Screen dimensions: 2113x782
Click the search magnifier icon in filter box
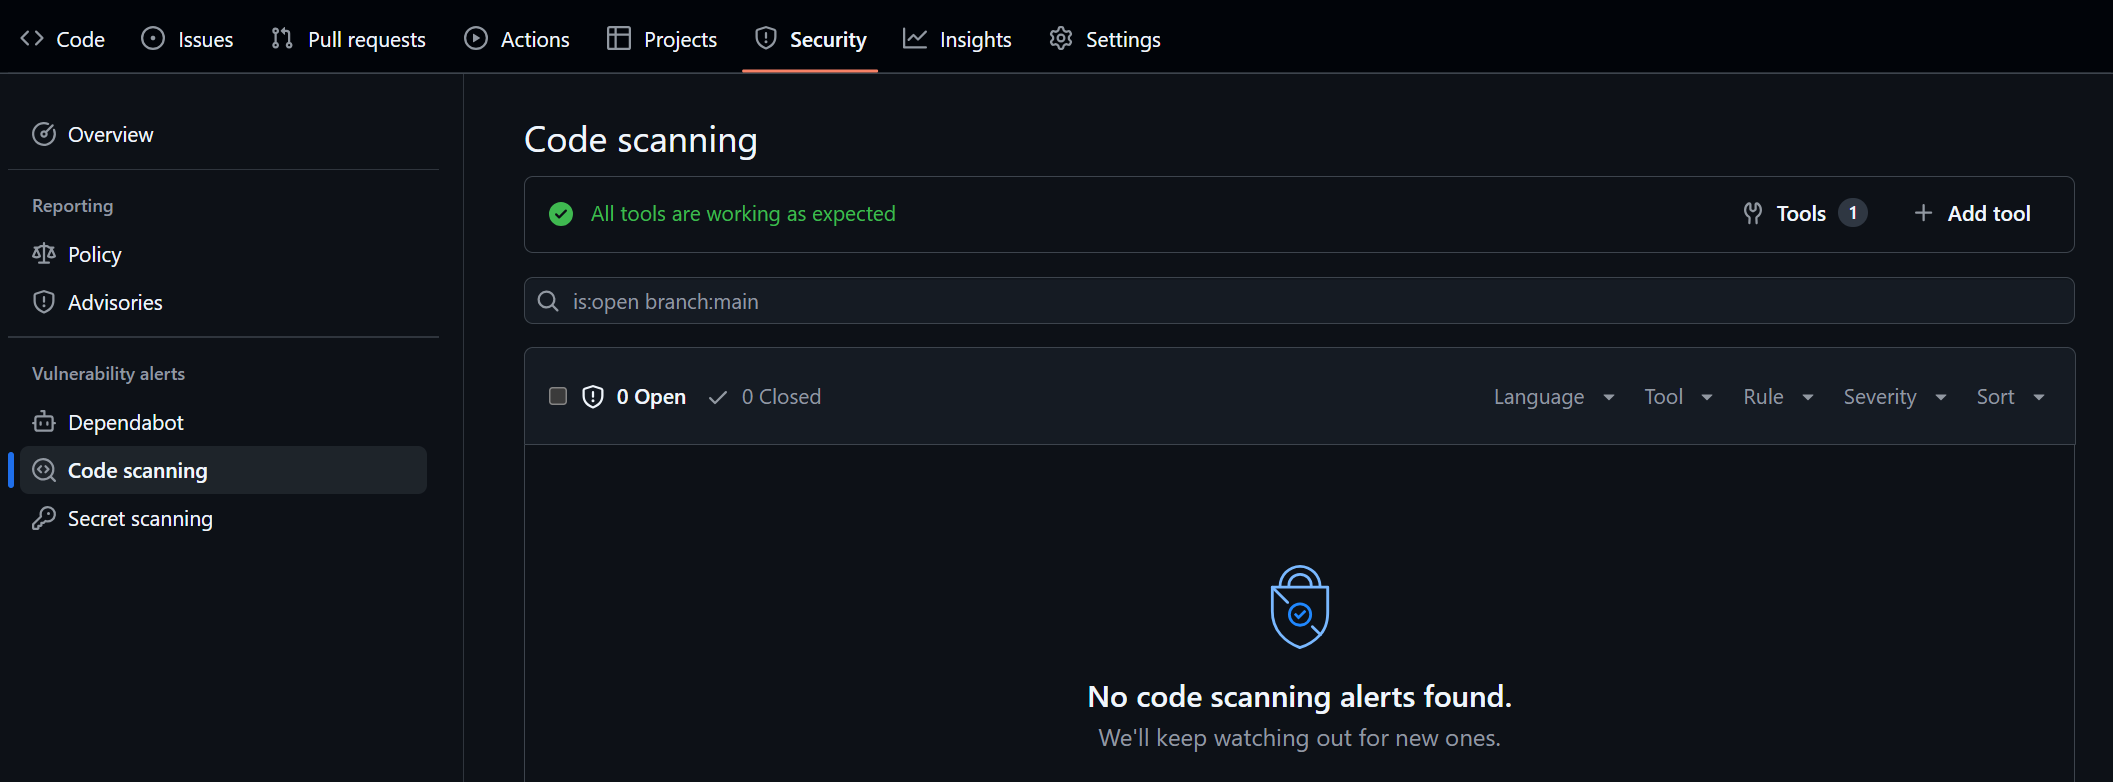point(548,301)
